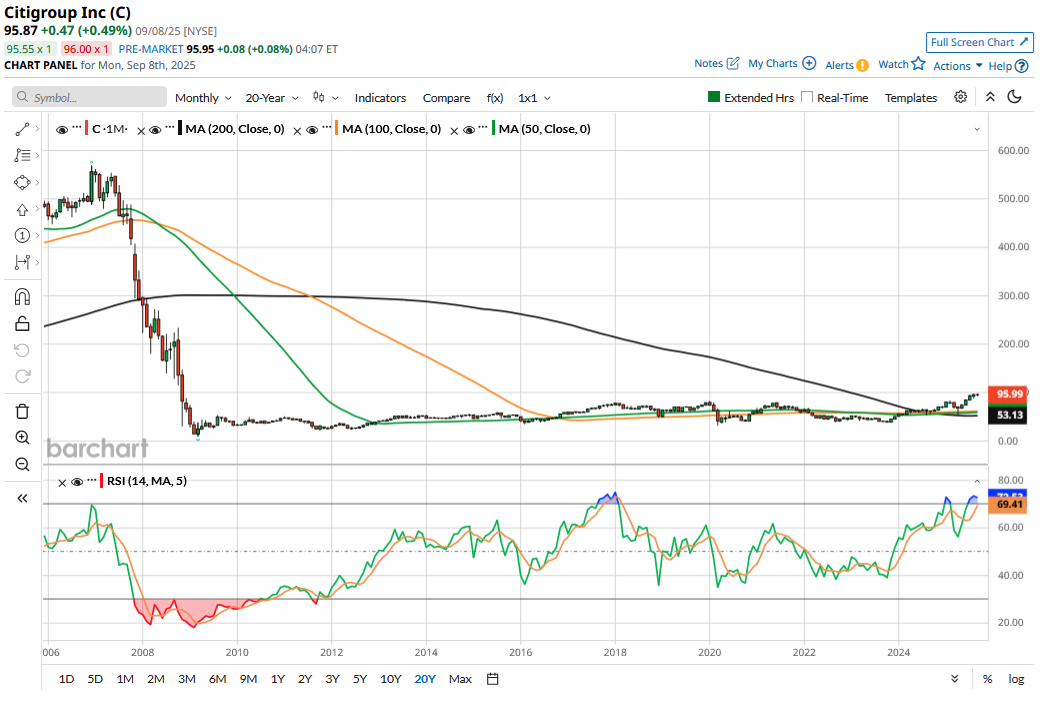Hide the RSI (14, MA, 5) pane

77,482
